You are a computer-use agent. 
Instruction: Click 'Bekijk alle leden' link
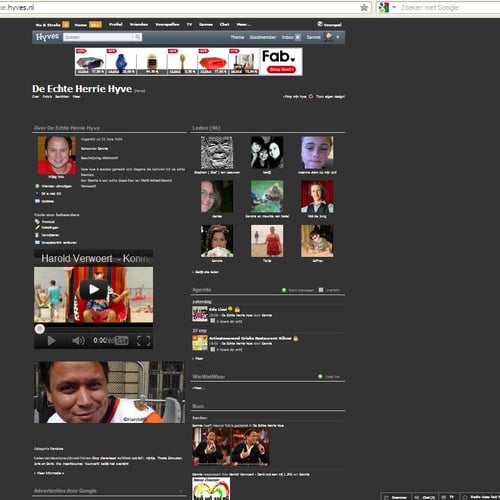tap(207, 272)
